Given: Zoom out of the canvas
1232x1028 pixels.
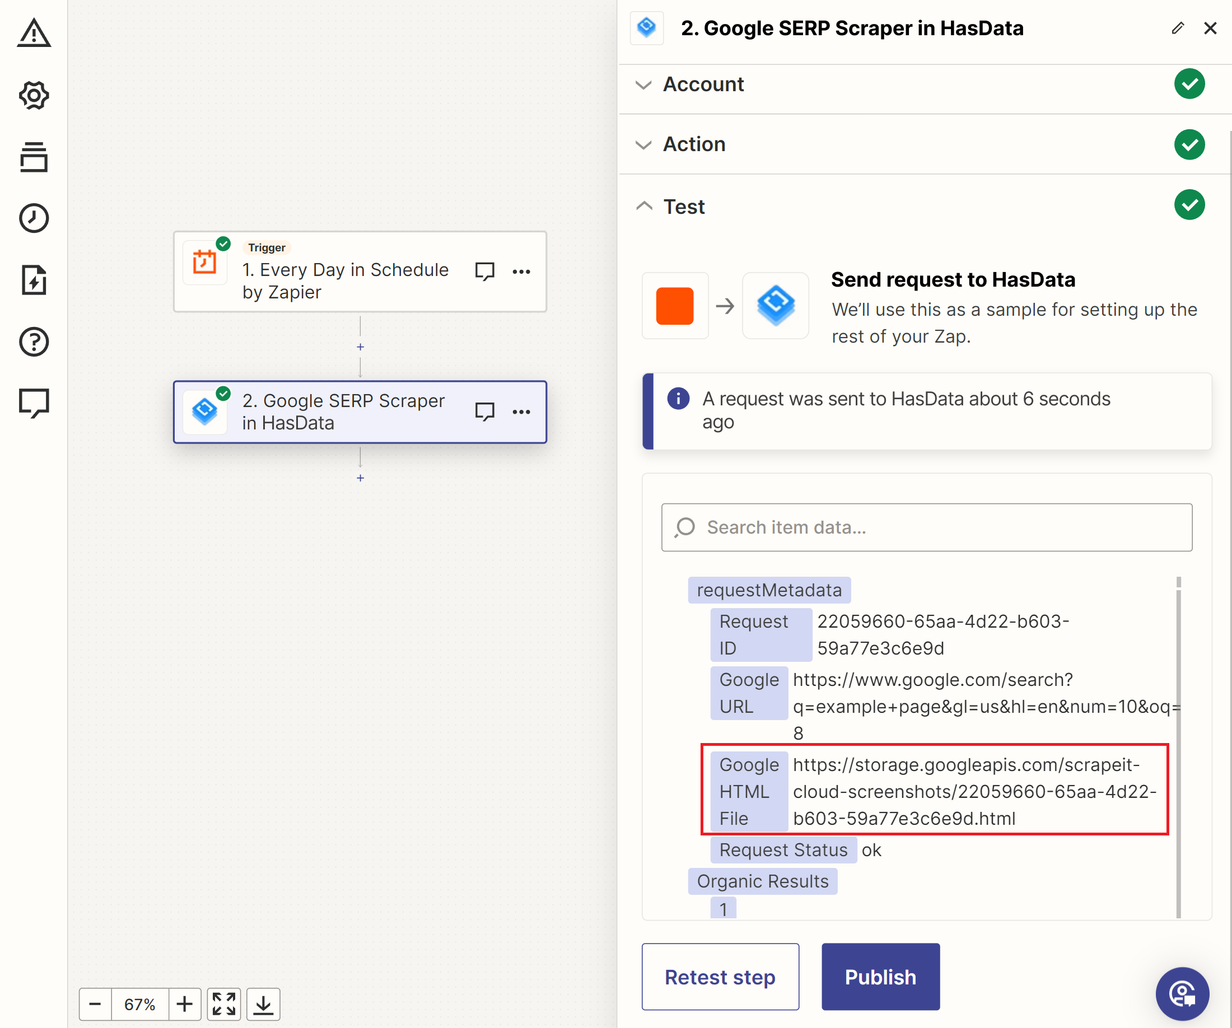Looking at the screenshot, I should pyautogui.click(x=95, y=1004).
